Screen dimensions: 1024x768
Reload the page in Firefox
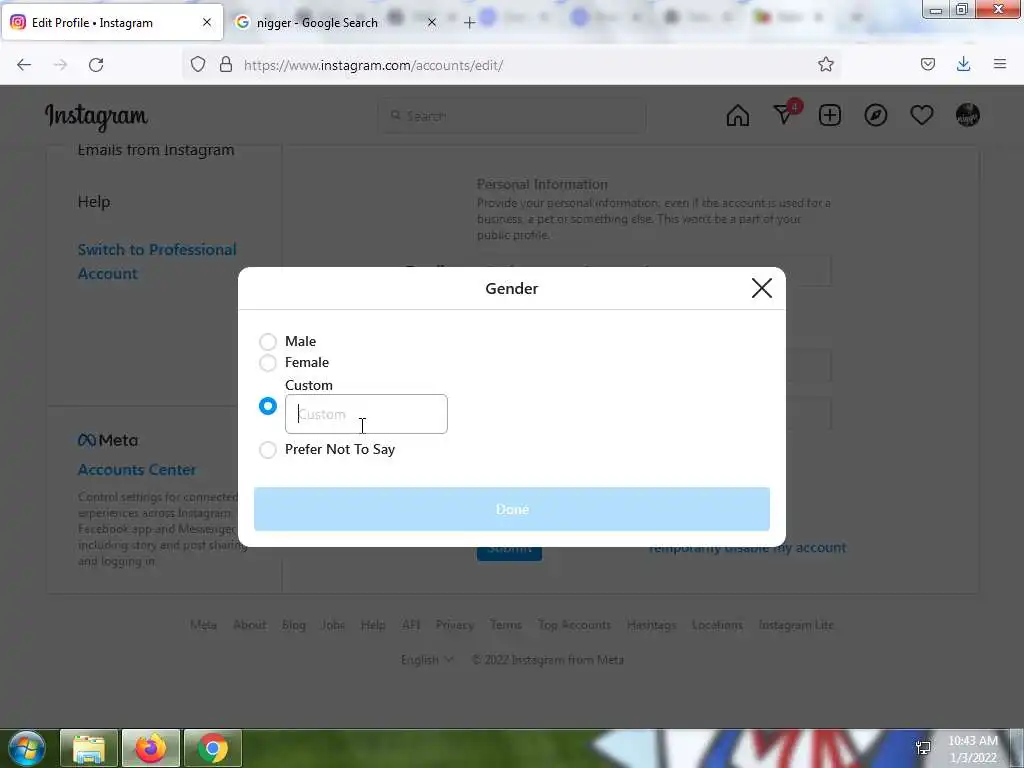tap(96, 65)
